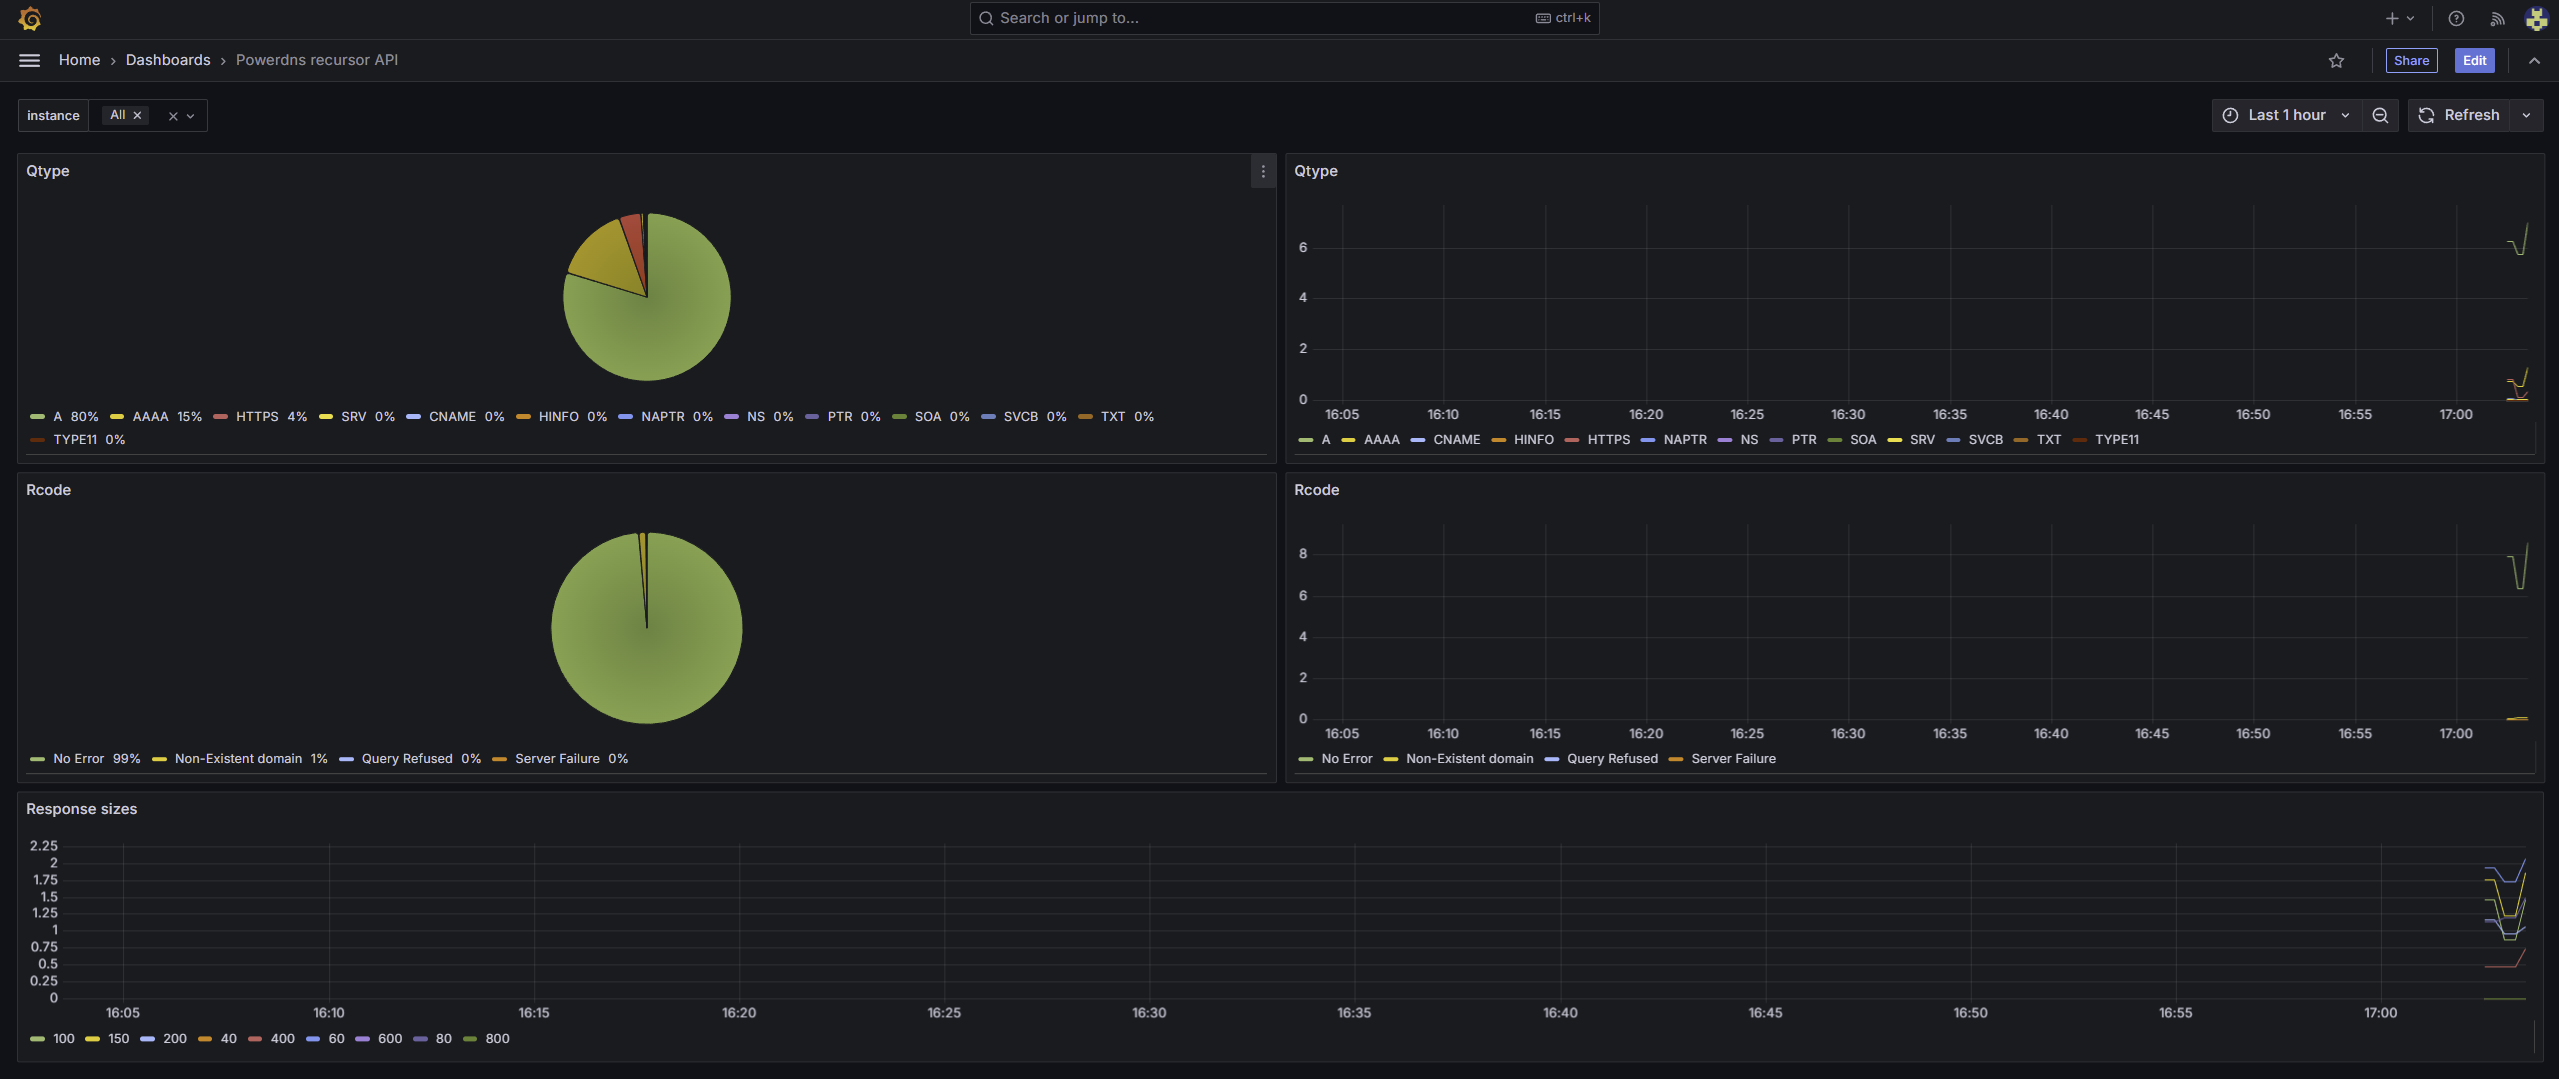Open the plus add-new dropdown
2559x1079 pixels.
2399,19
